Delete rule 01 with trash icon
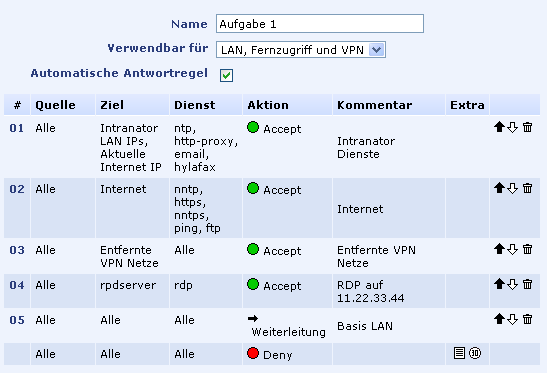 527,127
